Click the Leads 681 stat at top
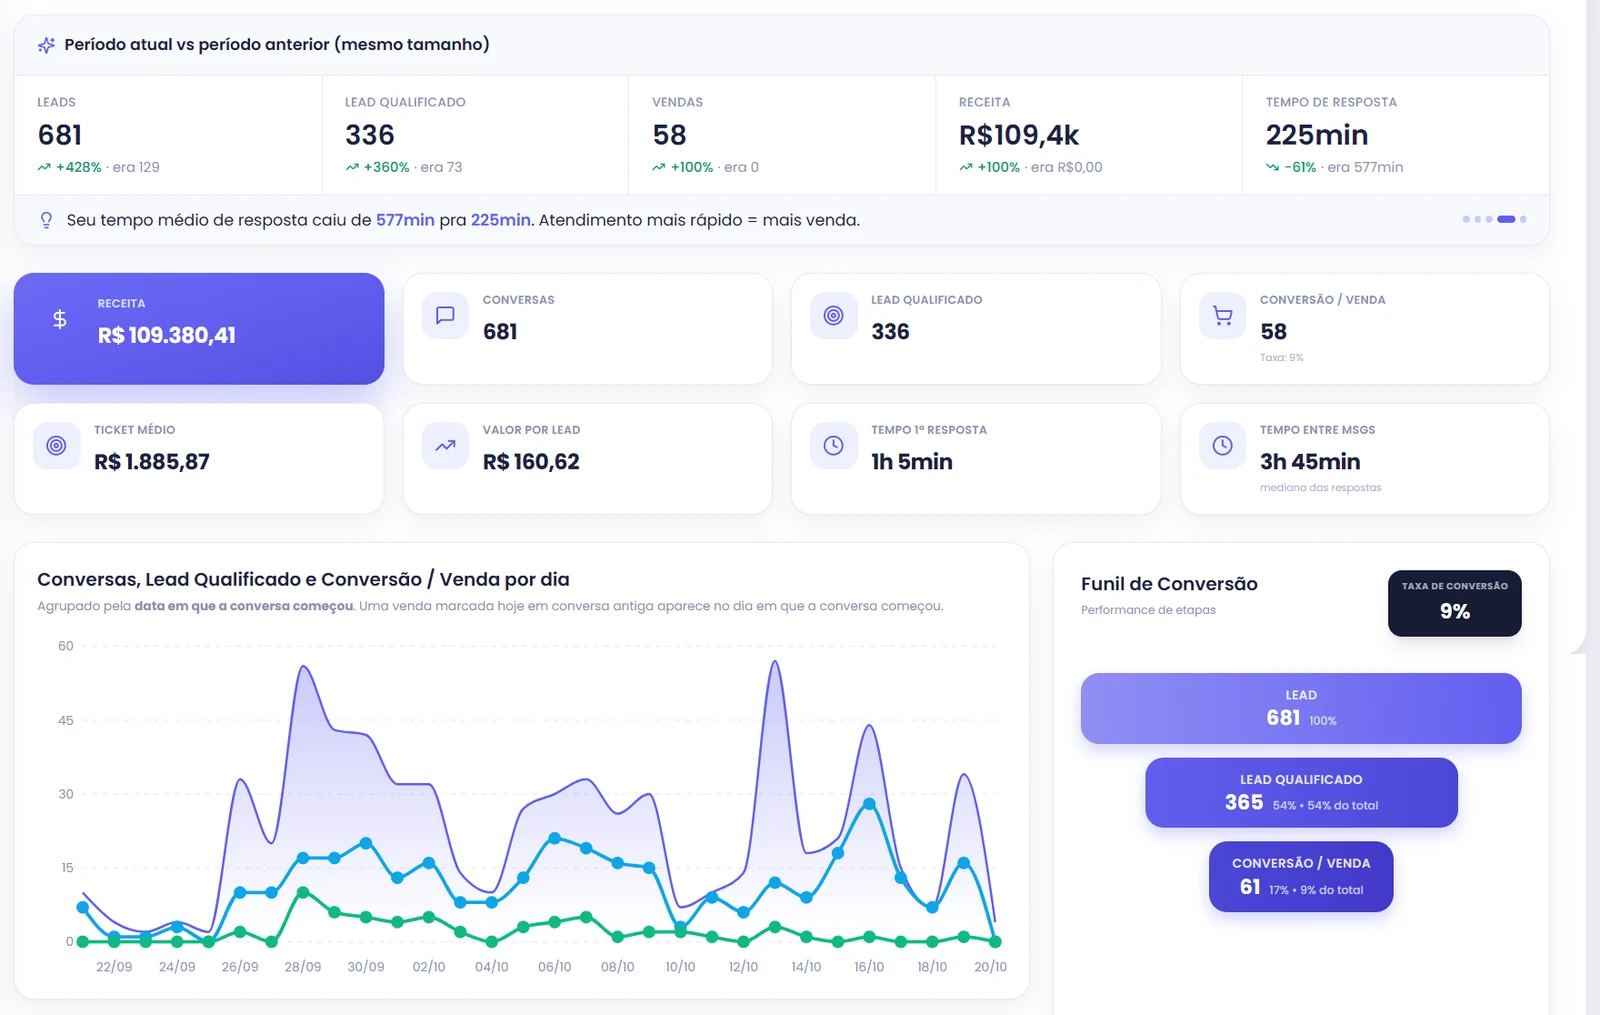Image resolution: width=1600 pixels, height=1015 pixels. 168,135
